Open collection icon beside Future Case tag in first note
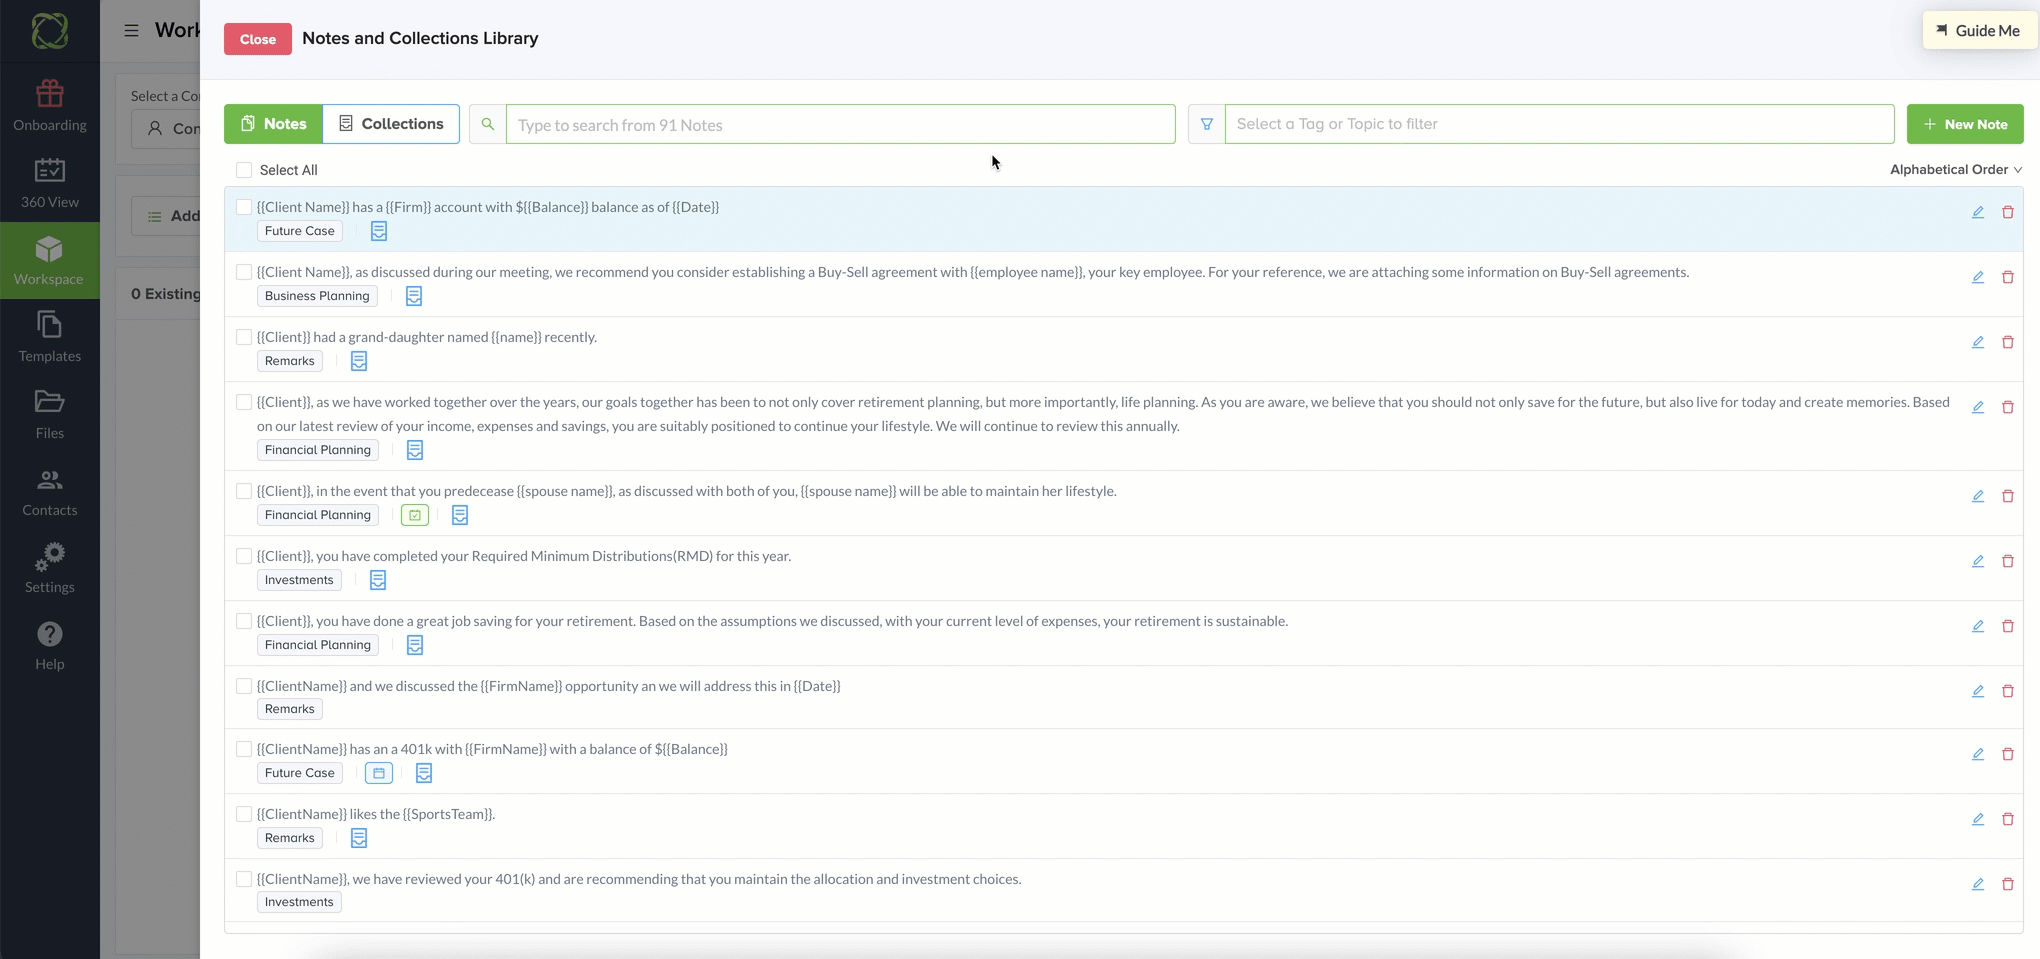Viewport: 2040px width, 959px height. point(379,231)
